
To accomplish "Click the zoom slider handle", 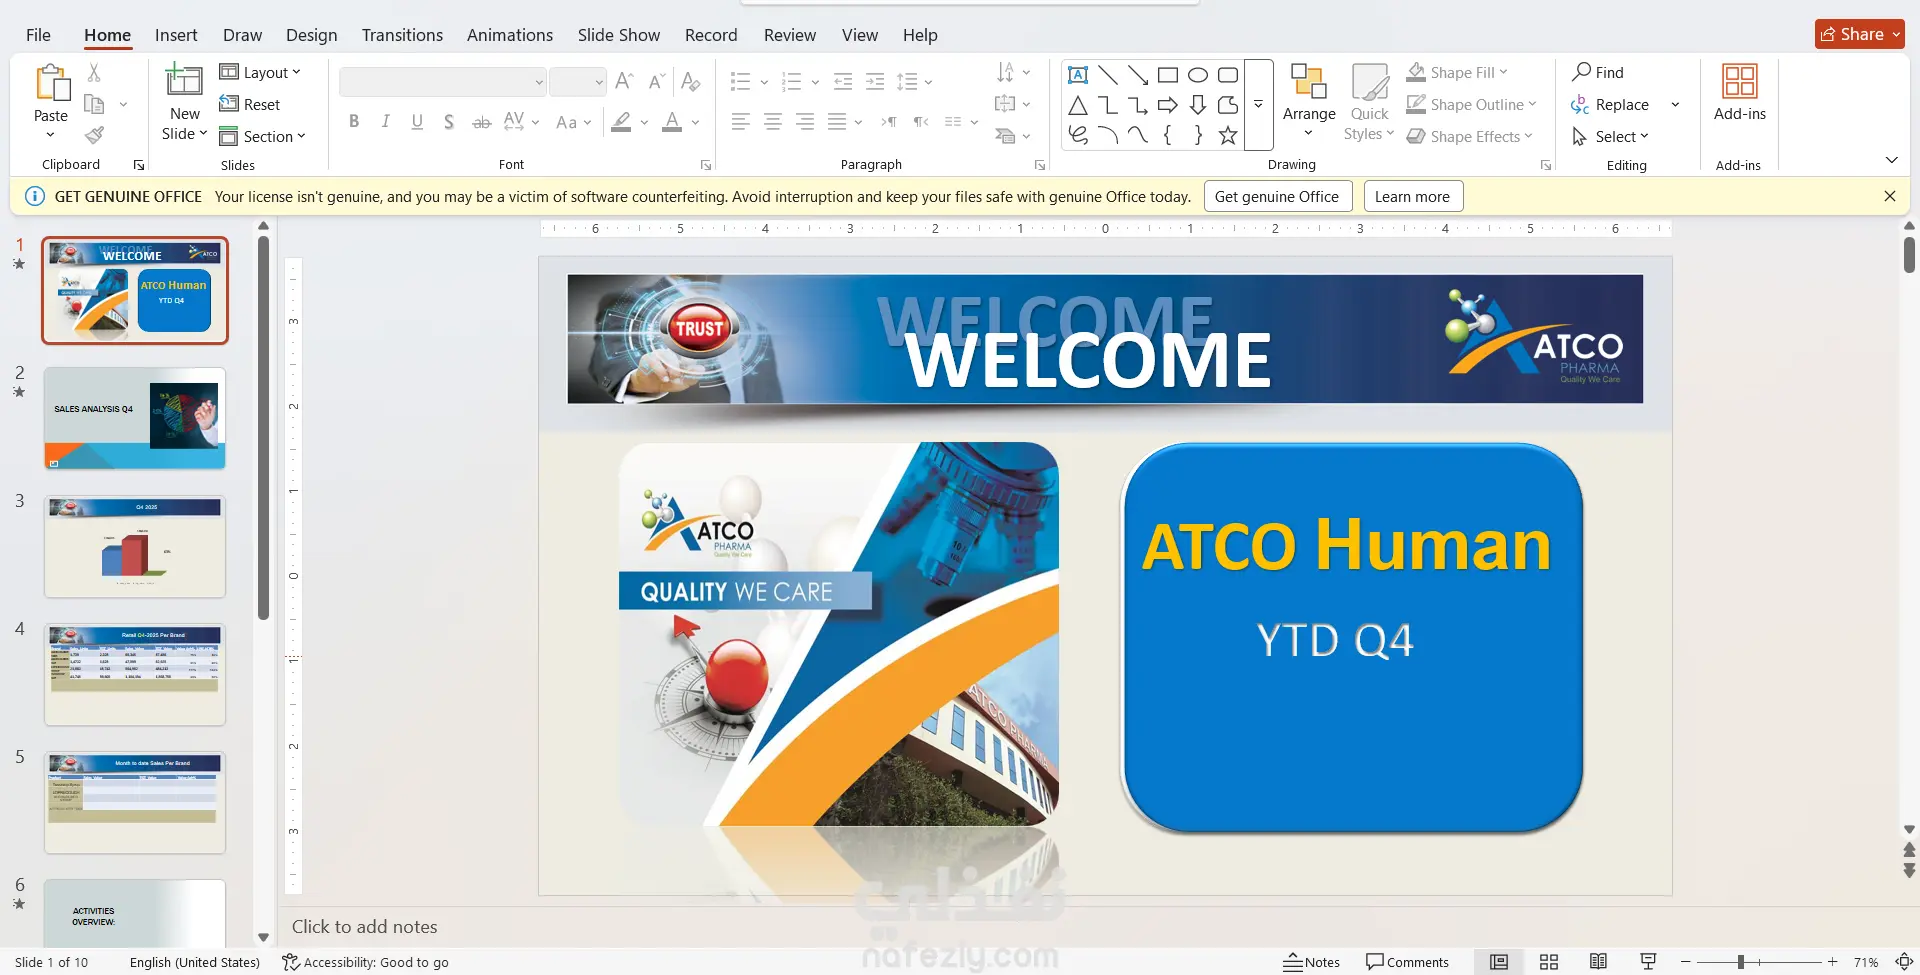I will [x=1741, y=962].
